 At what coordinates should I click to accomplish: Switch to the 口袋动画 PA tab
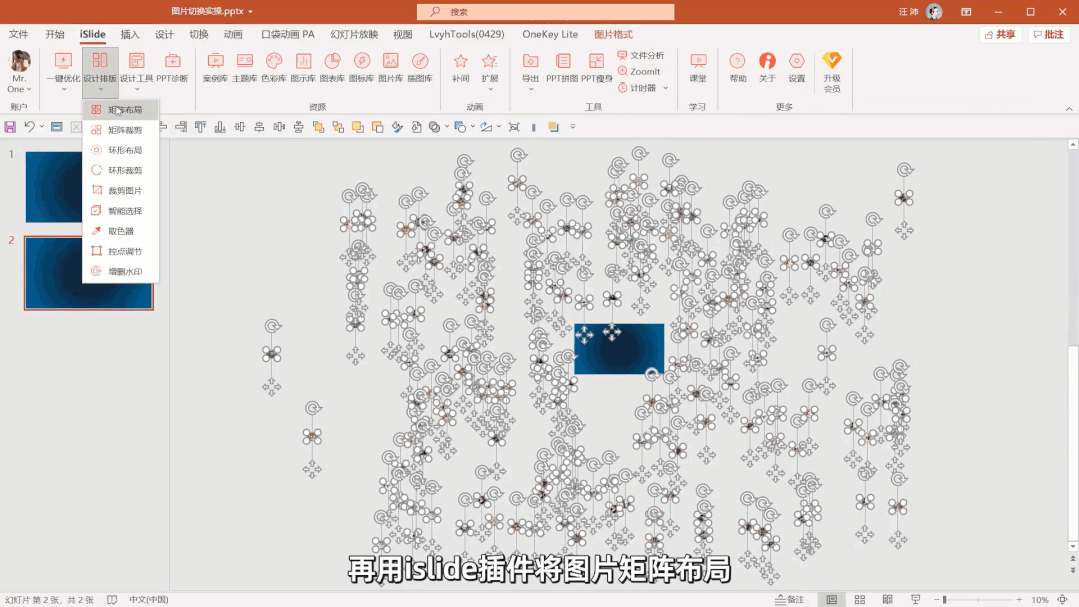(x=288, y=34)
